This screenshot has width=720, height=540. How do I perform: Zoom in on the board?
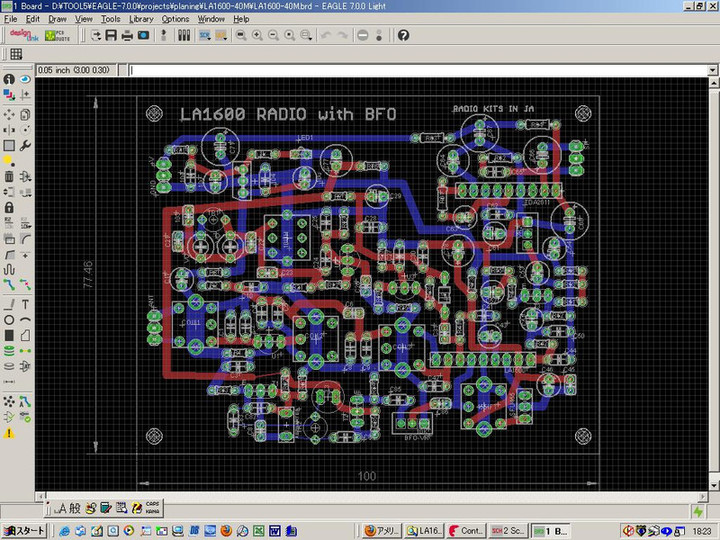[x=257, y=35]
